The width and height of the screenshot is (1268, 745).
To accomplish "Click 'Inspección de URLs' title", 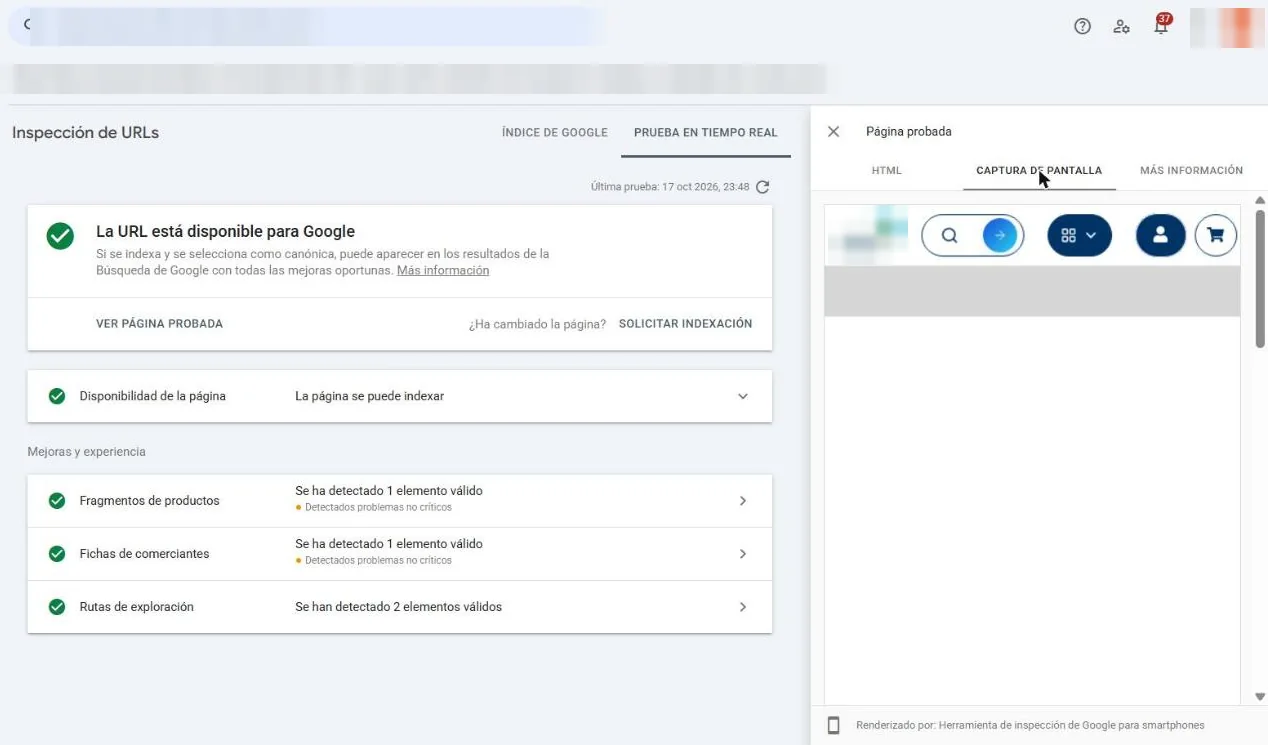I will point(85,132).
